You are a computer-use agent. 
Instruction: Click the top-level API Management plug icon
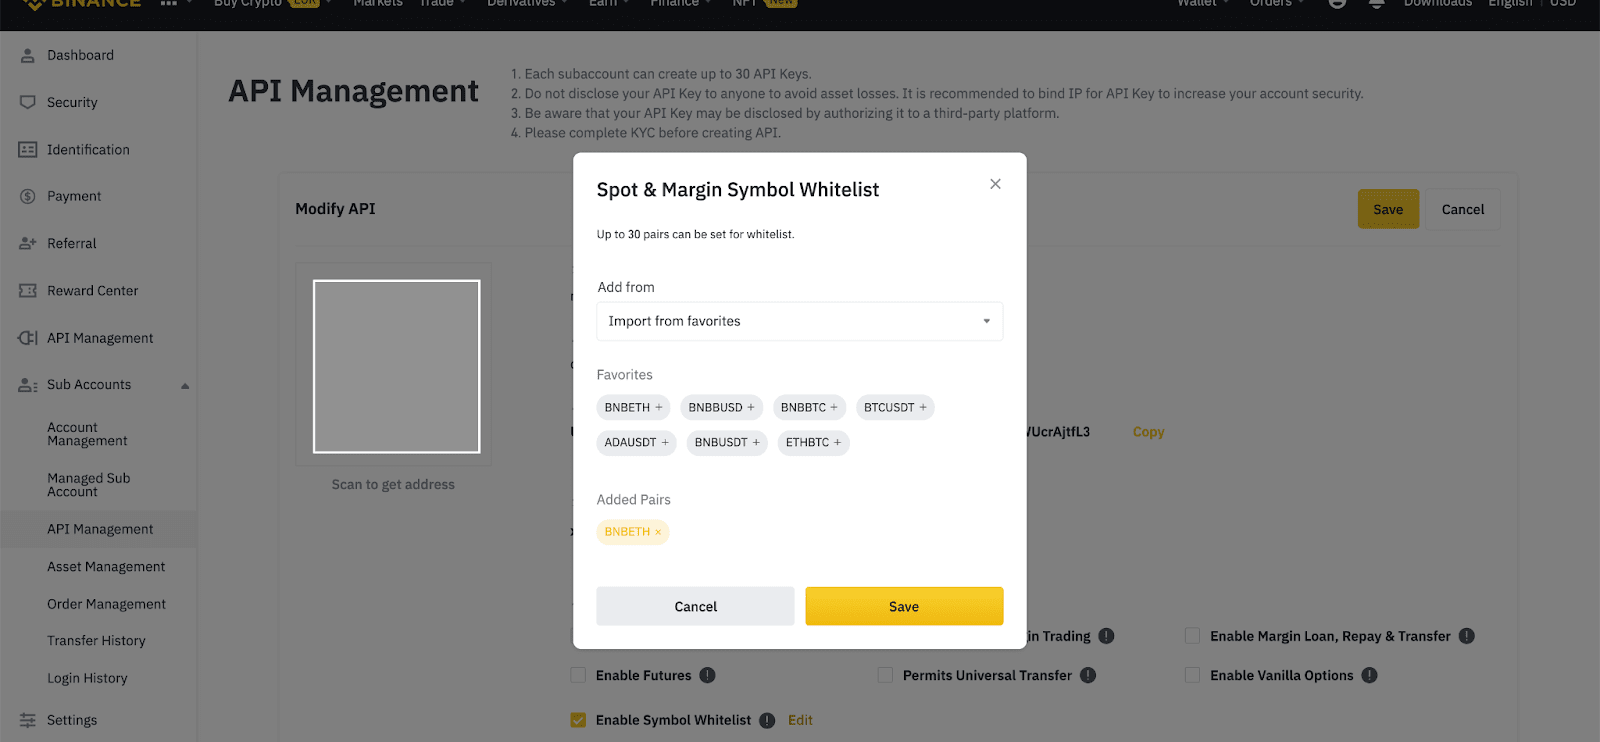pos(28,338)
